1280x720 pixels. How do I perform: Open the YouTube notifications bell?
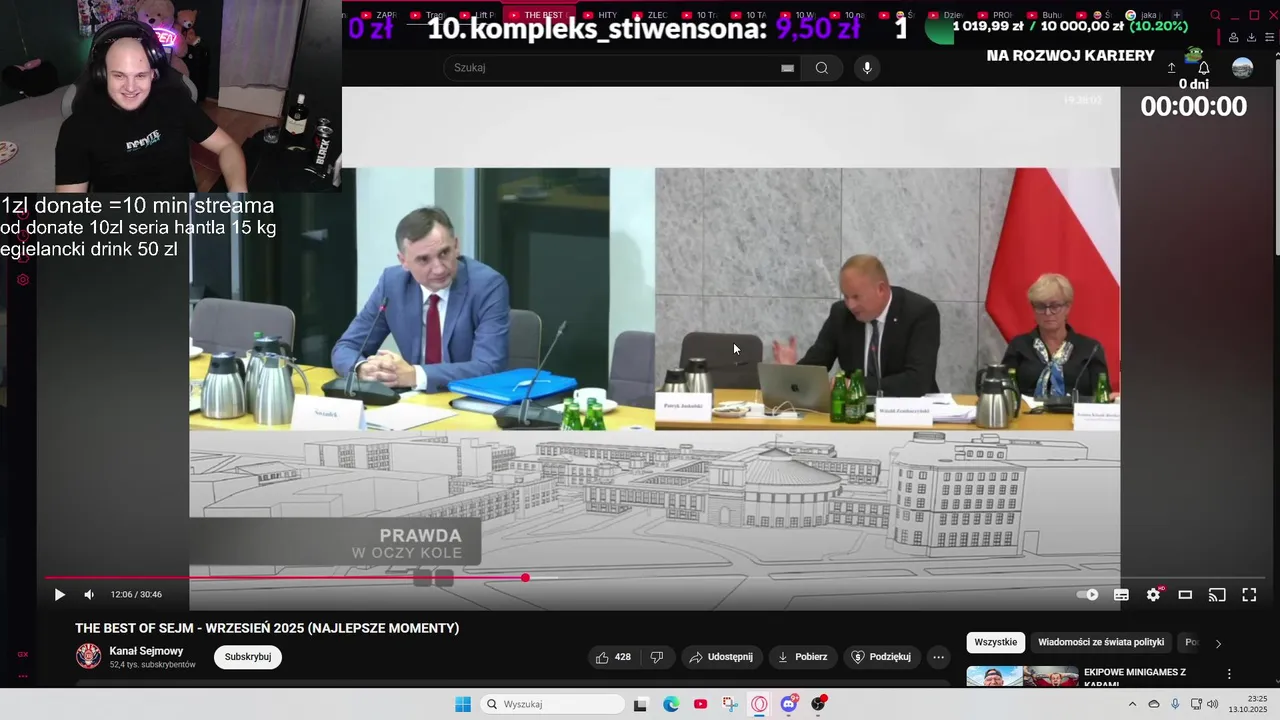(x=1204, y=68)
